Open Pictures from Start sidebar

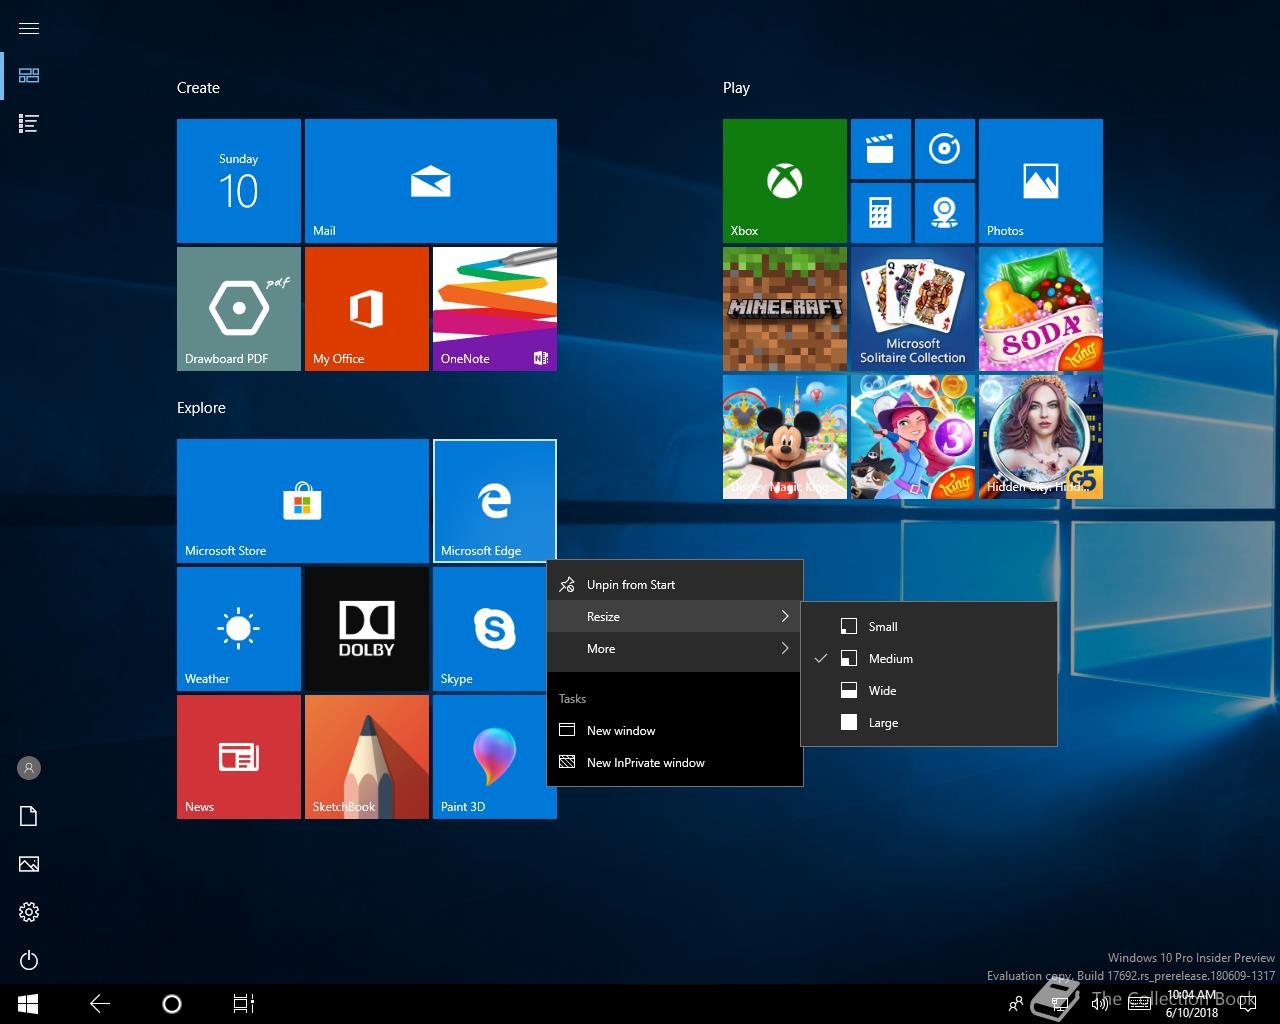29,864
